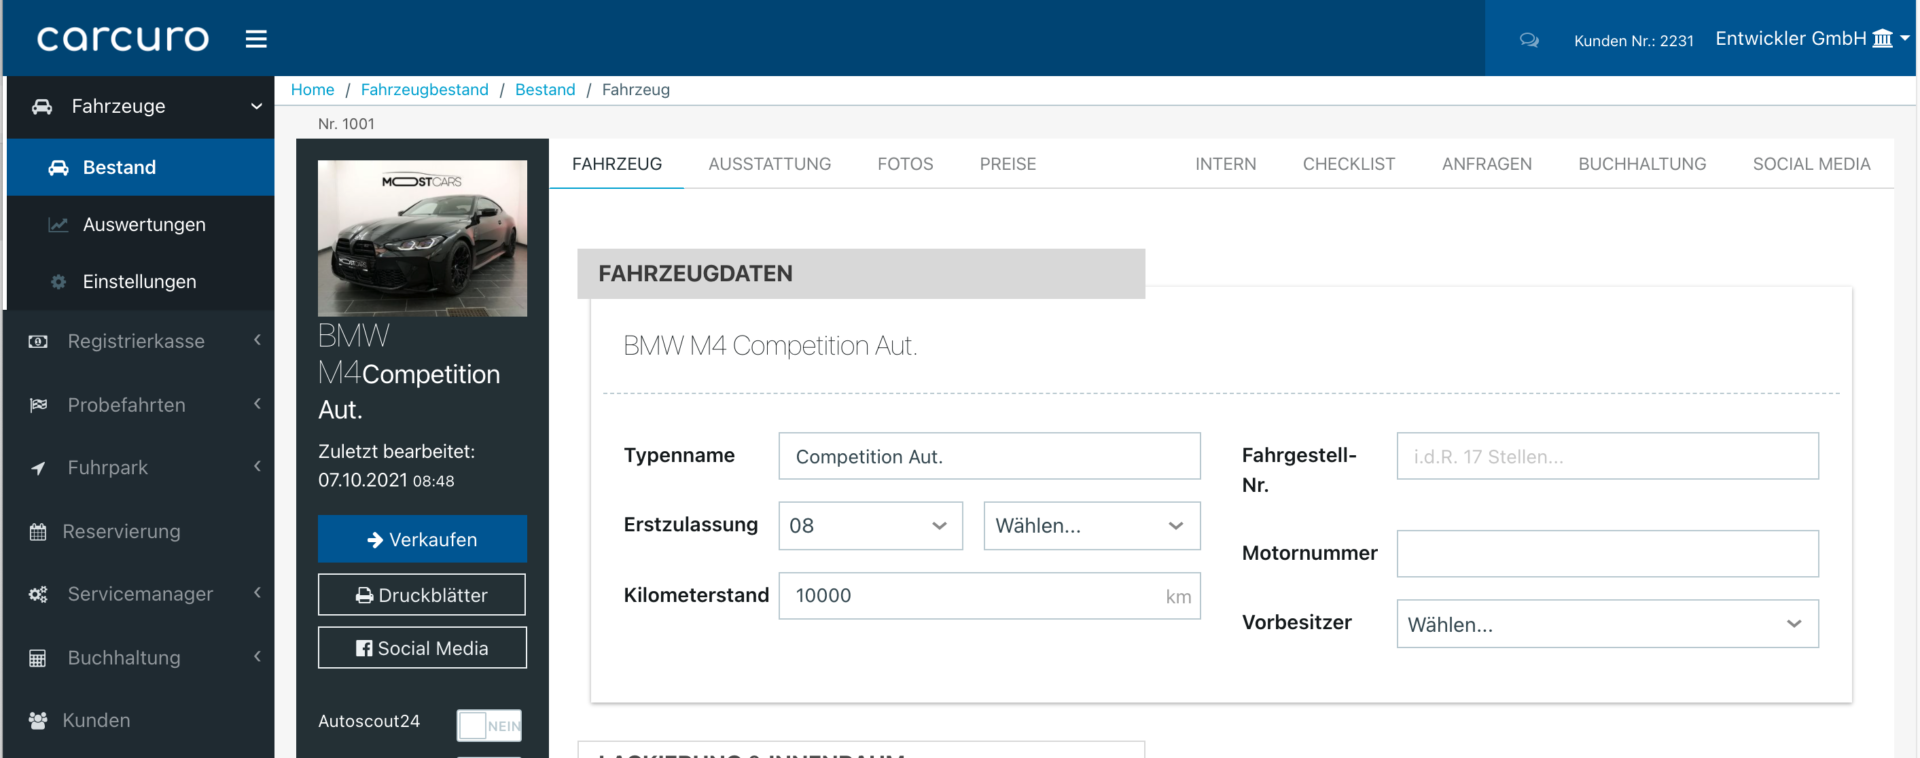Click the Nr. 1001 label

click(x=346, y=124)
